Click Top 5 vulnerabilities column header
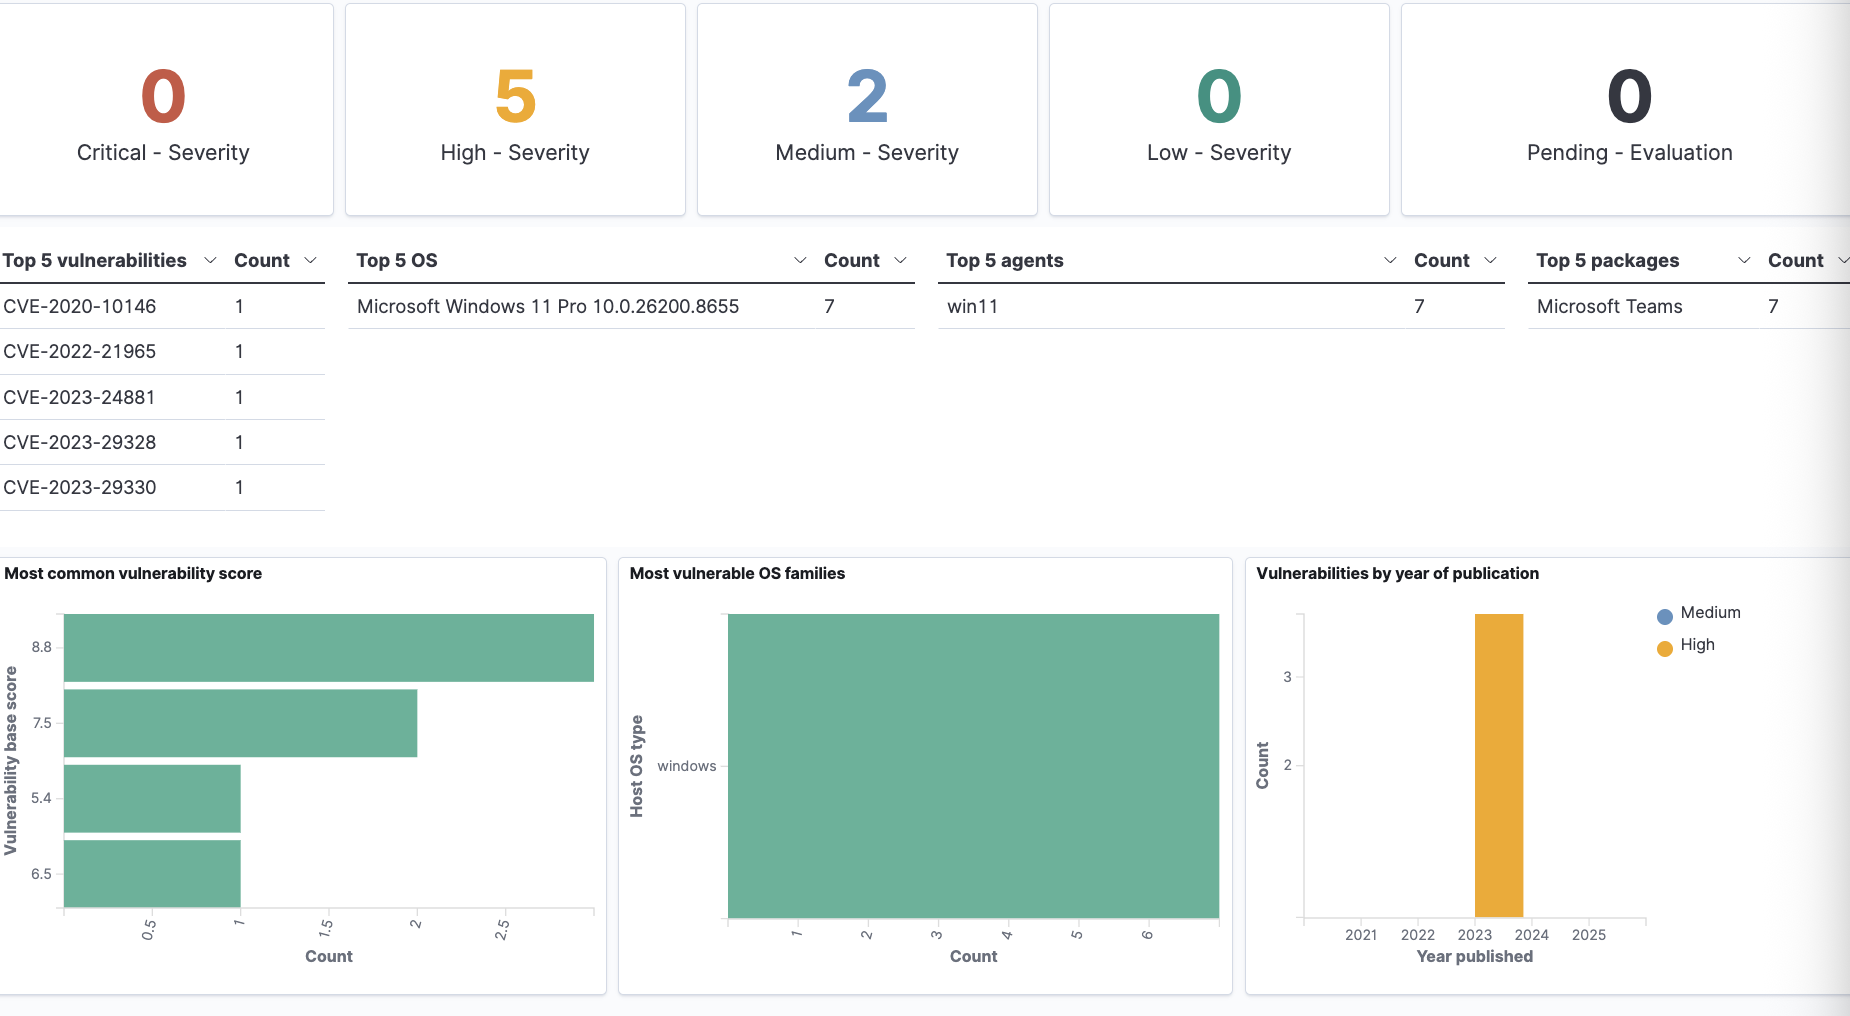Screen dimensions: 1850x1016 (94, 260)
